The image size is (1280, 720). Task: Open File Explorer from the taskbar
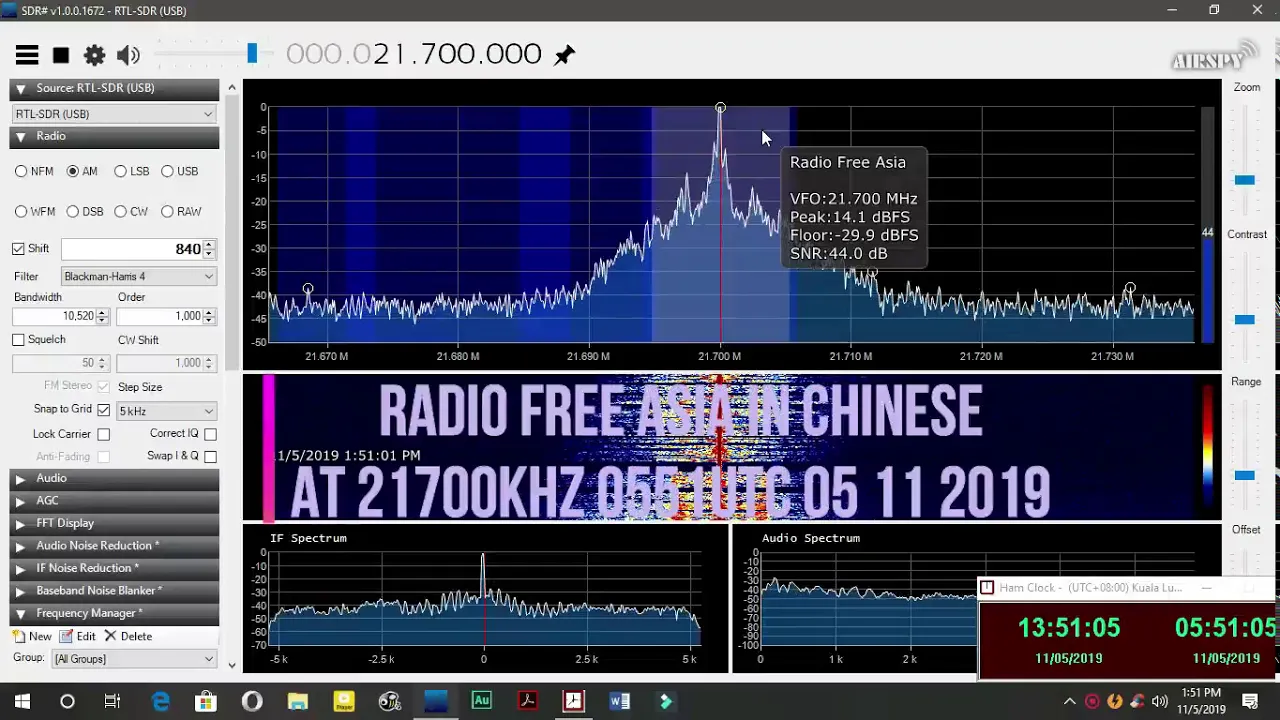(x=298, y=702)
